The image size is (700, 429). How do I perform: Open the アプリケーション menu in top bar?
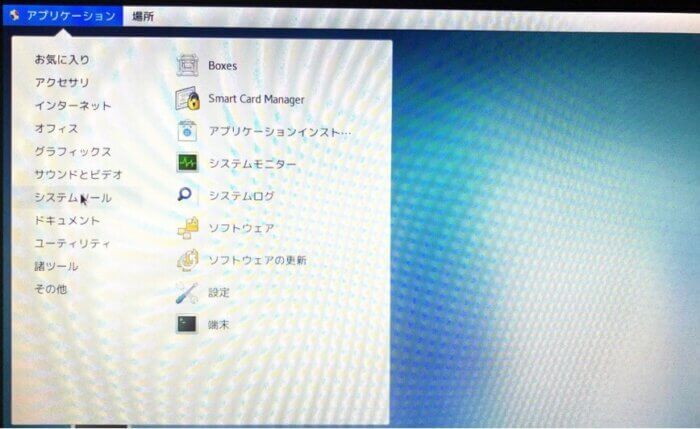click(62, 16)
